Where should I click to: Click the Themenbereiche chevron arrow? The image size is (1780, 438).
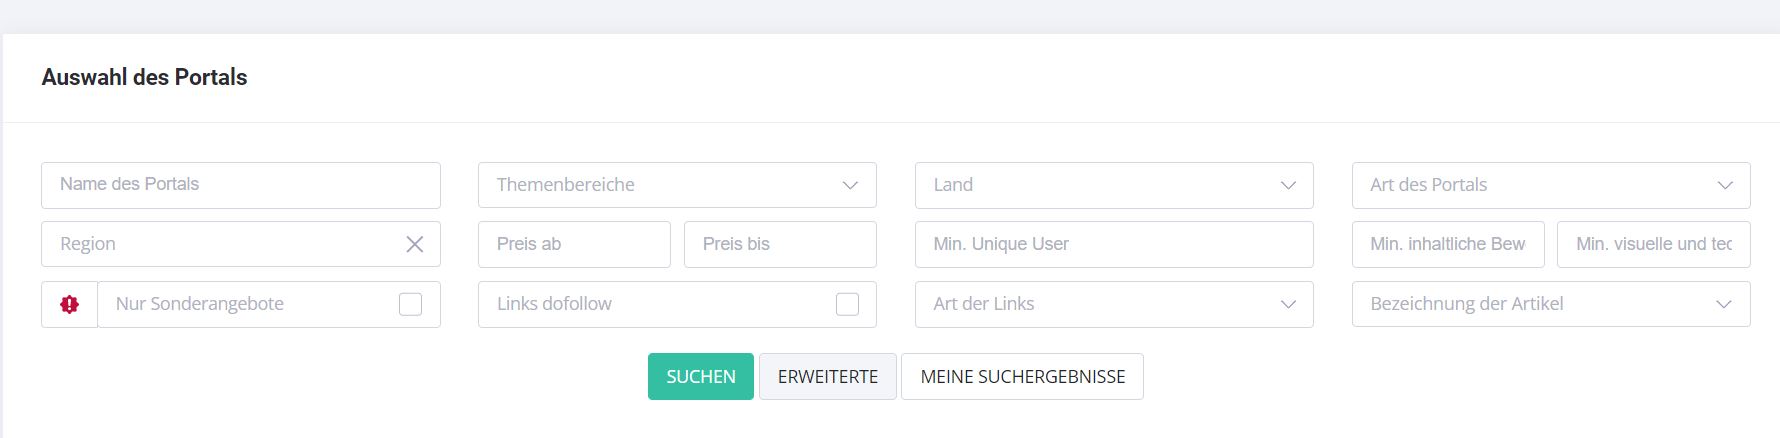click(850, 185)
